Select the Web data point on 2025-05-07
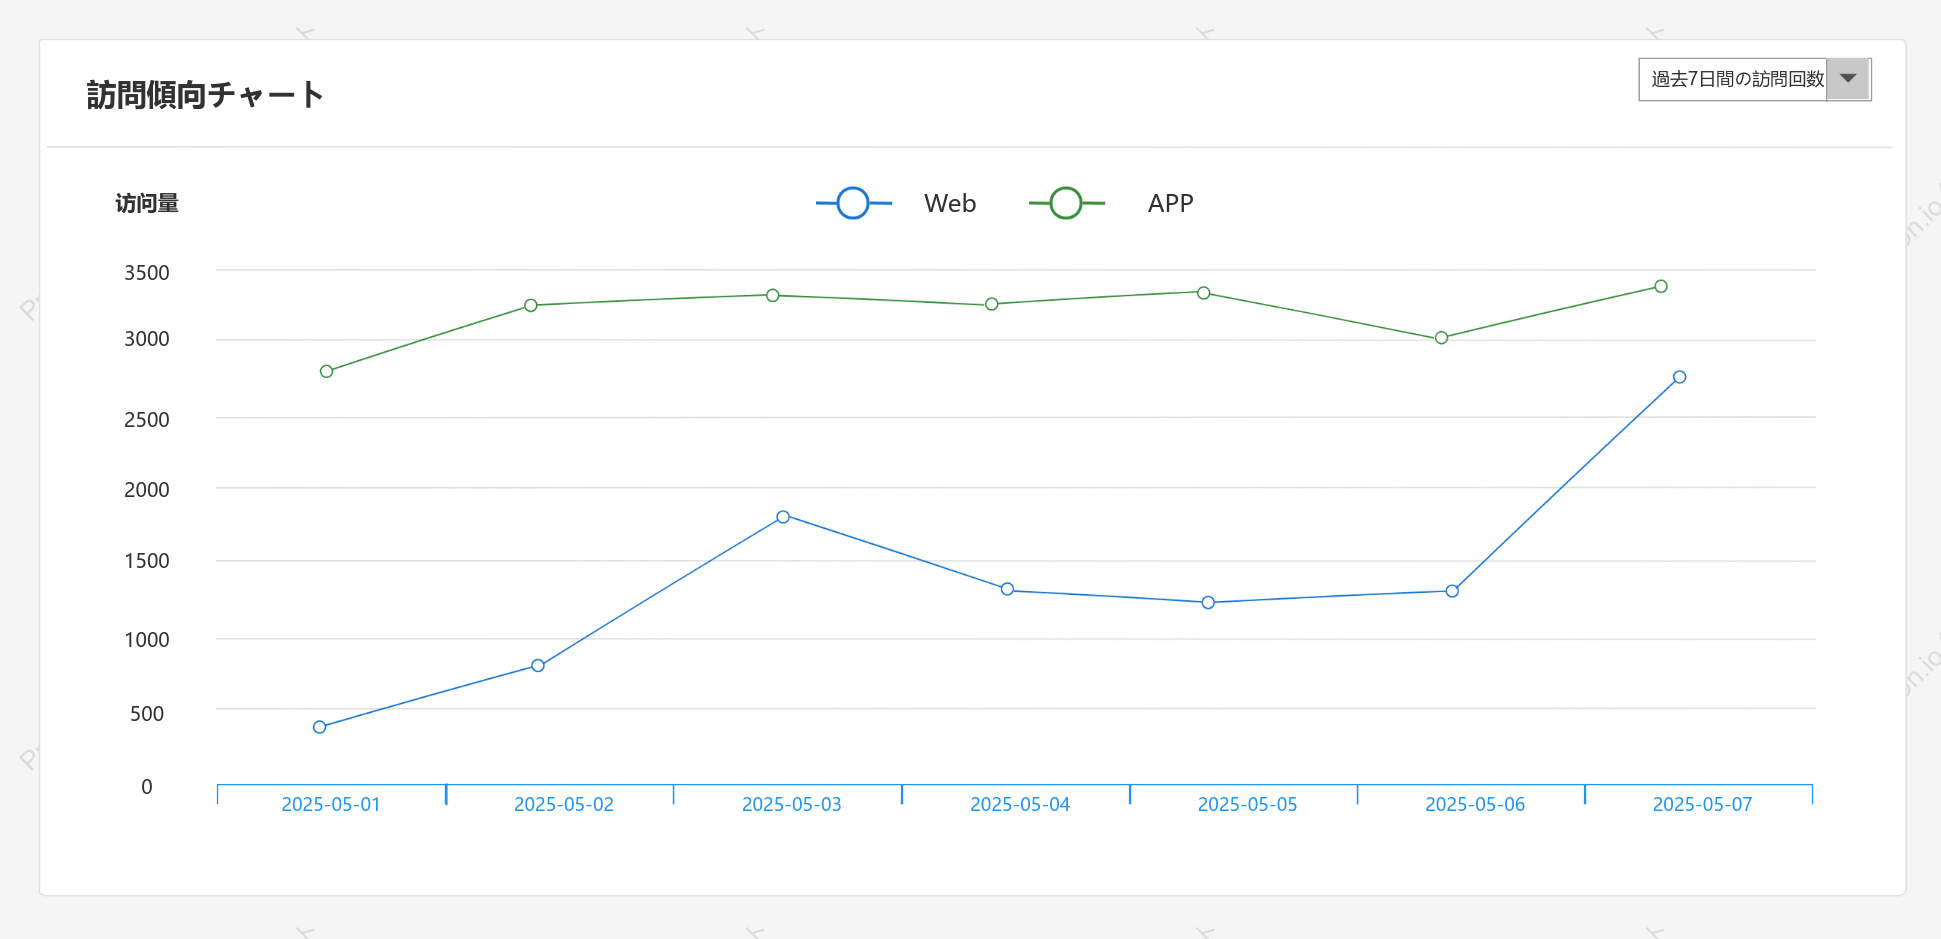1941x939 pixels. tap(1680, 377)
